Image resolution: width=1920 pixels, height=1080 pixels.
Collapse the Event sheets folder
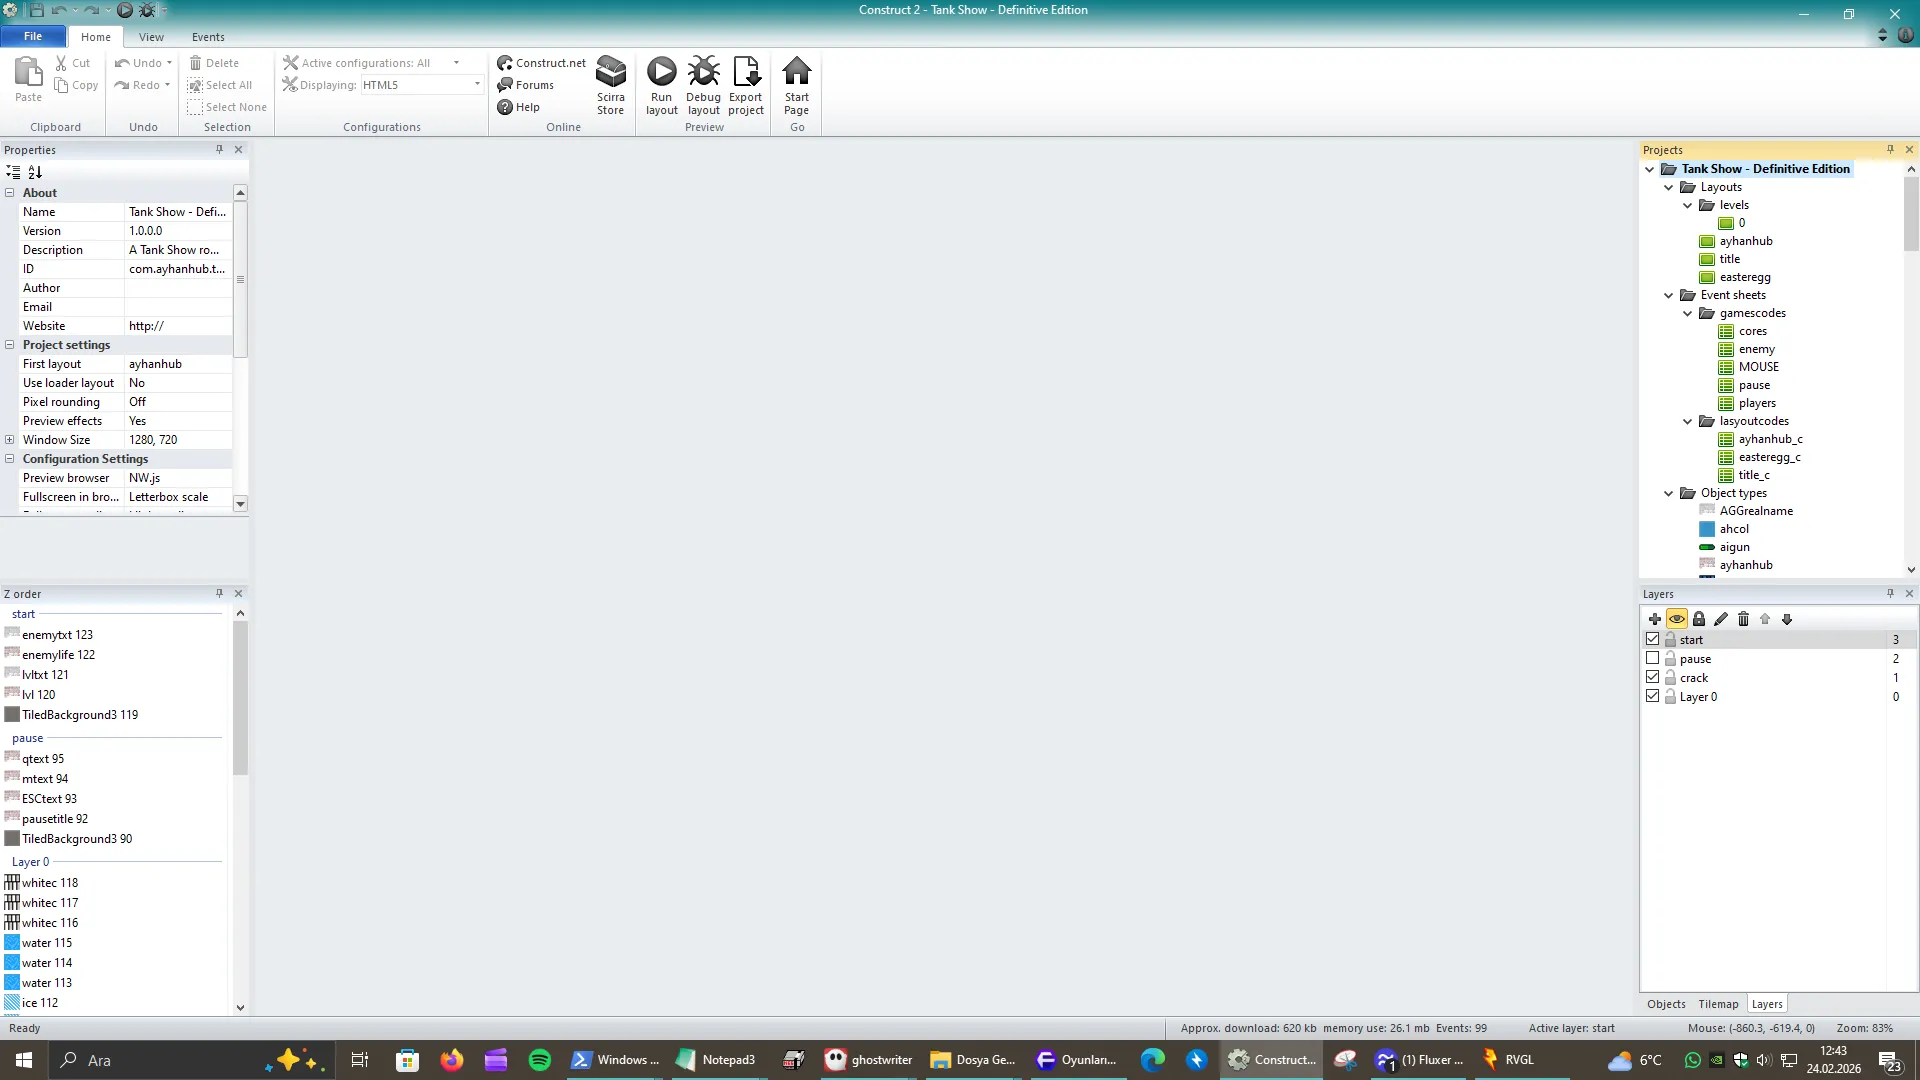coord(1668,295)
